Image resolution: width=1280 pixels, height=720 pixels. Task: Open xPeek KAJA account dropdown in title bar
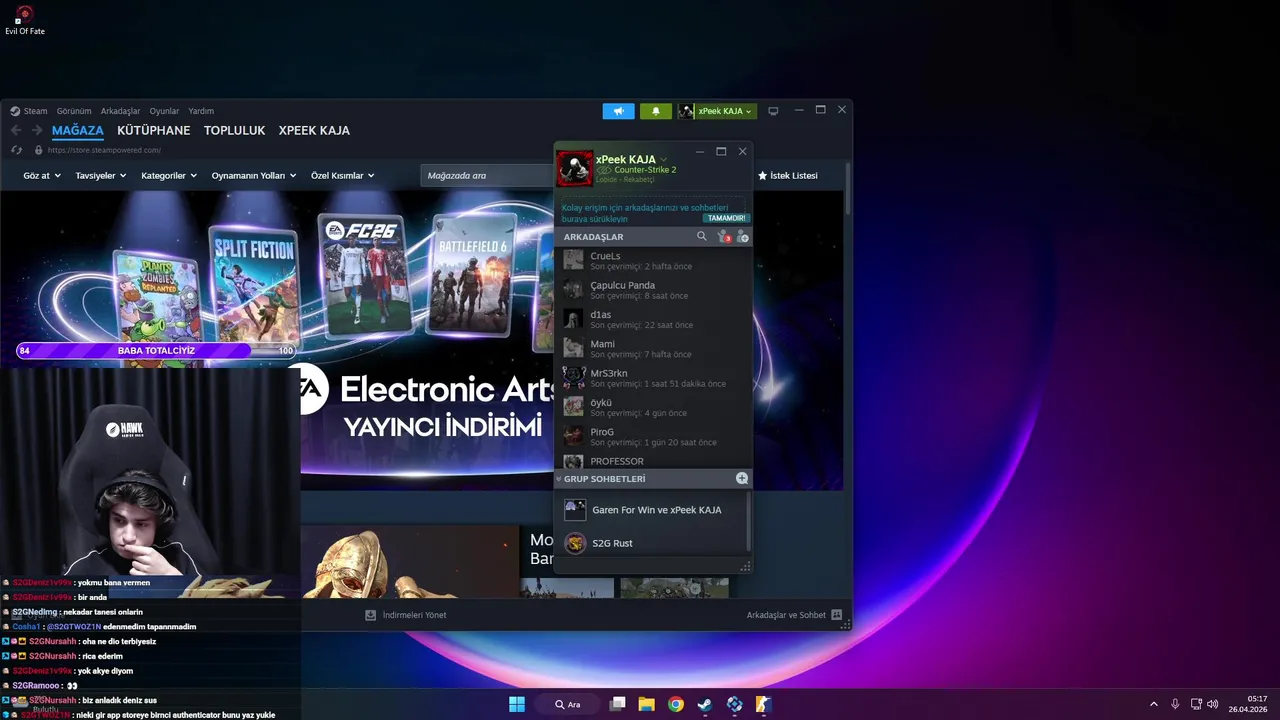pos(717,111)
